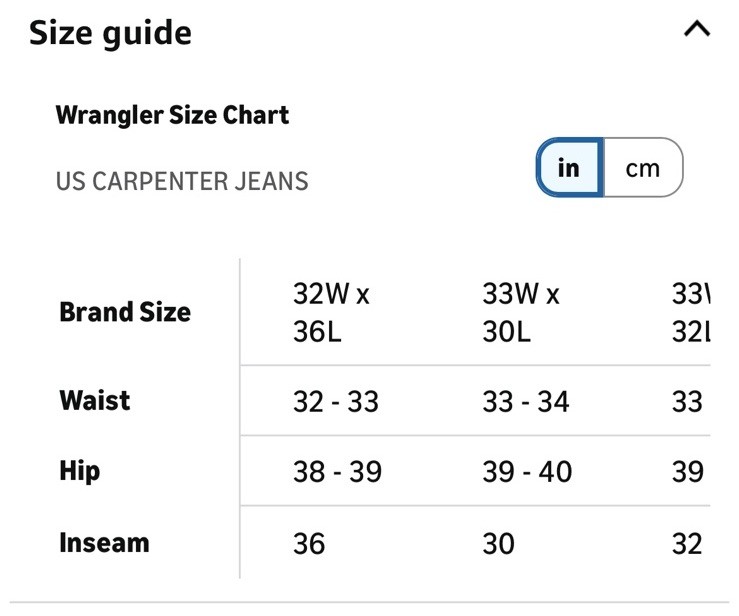
Task: Select the Inseam row header
Action: tap(104, 543)
